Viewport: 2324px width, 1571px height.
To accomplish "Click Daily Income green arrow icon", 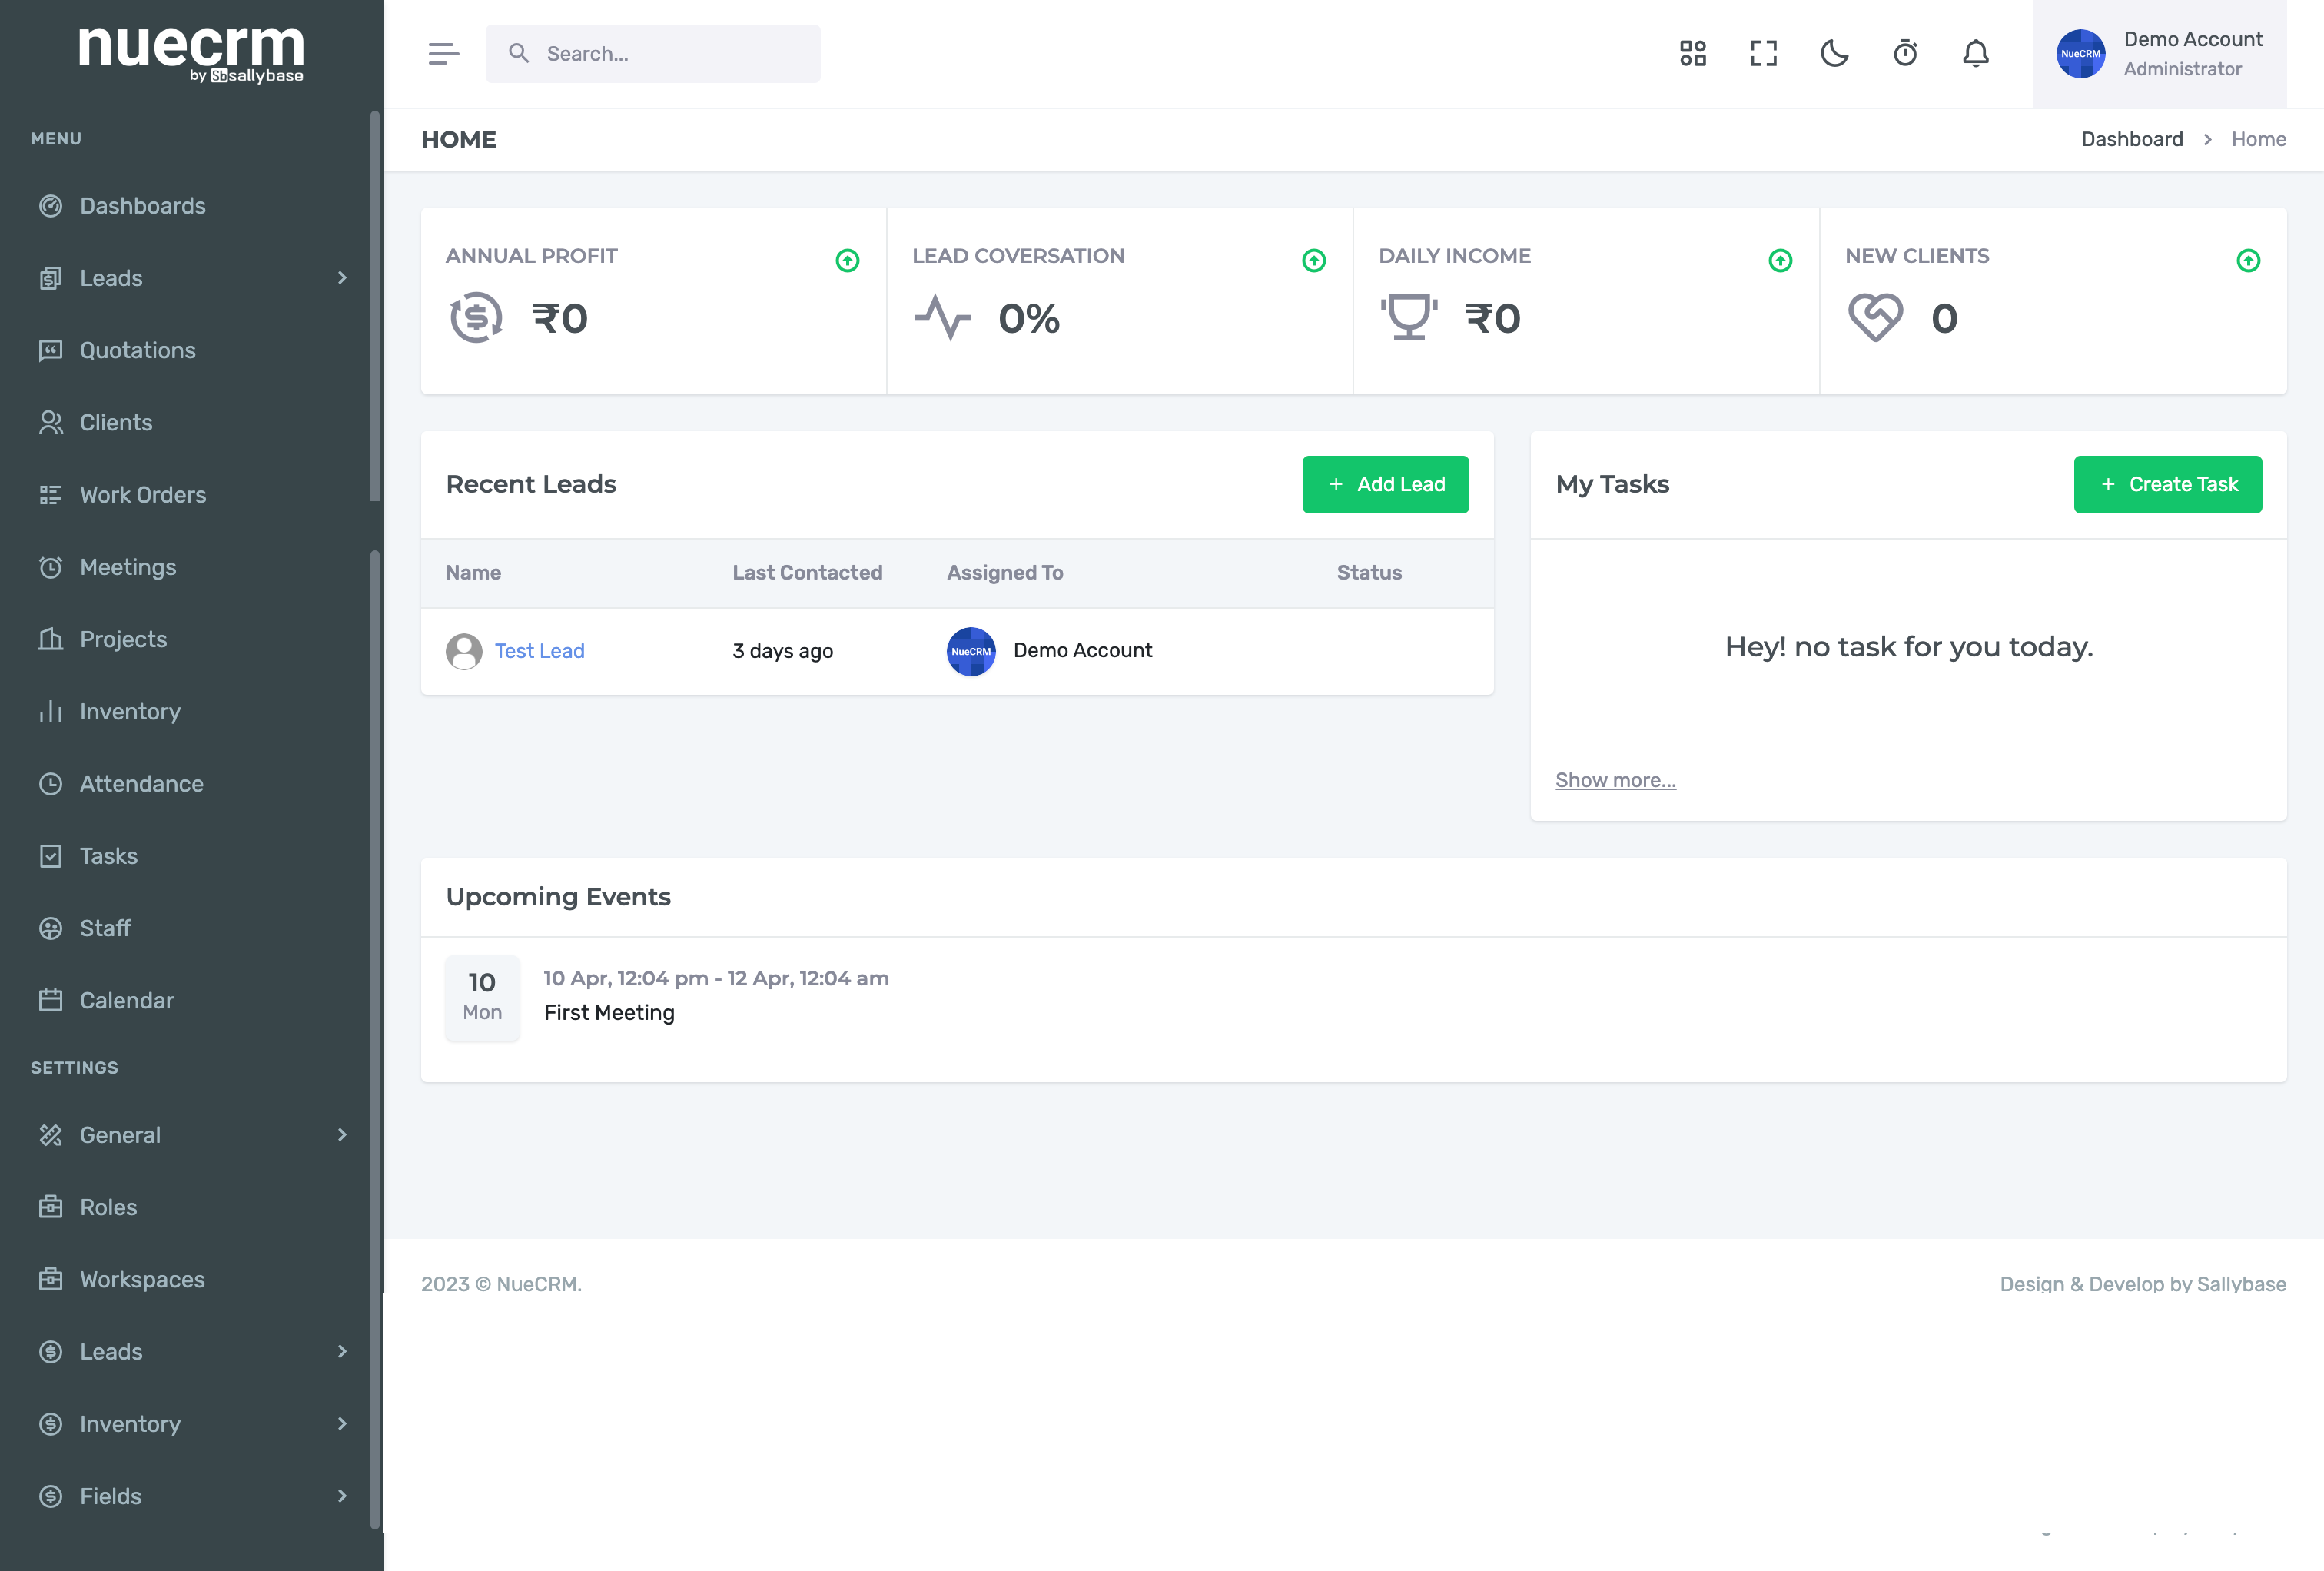I will coord(1780,261).
